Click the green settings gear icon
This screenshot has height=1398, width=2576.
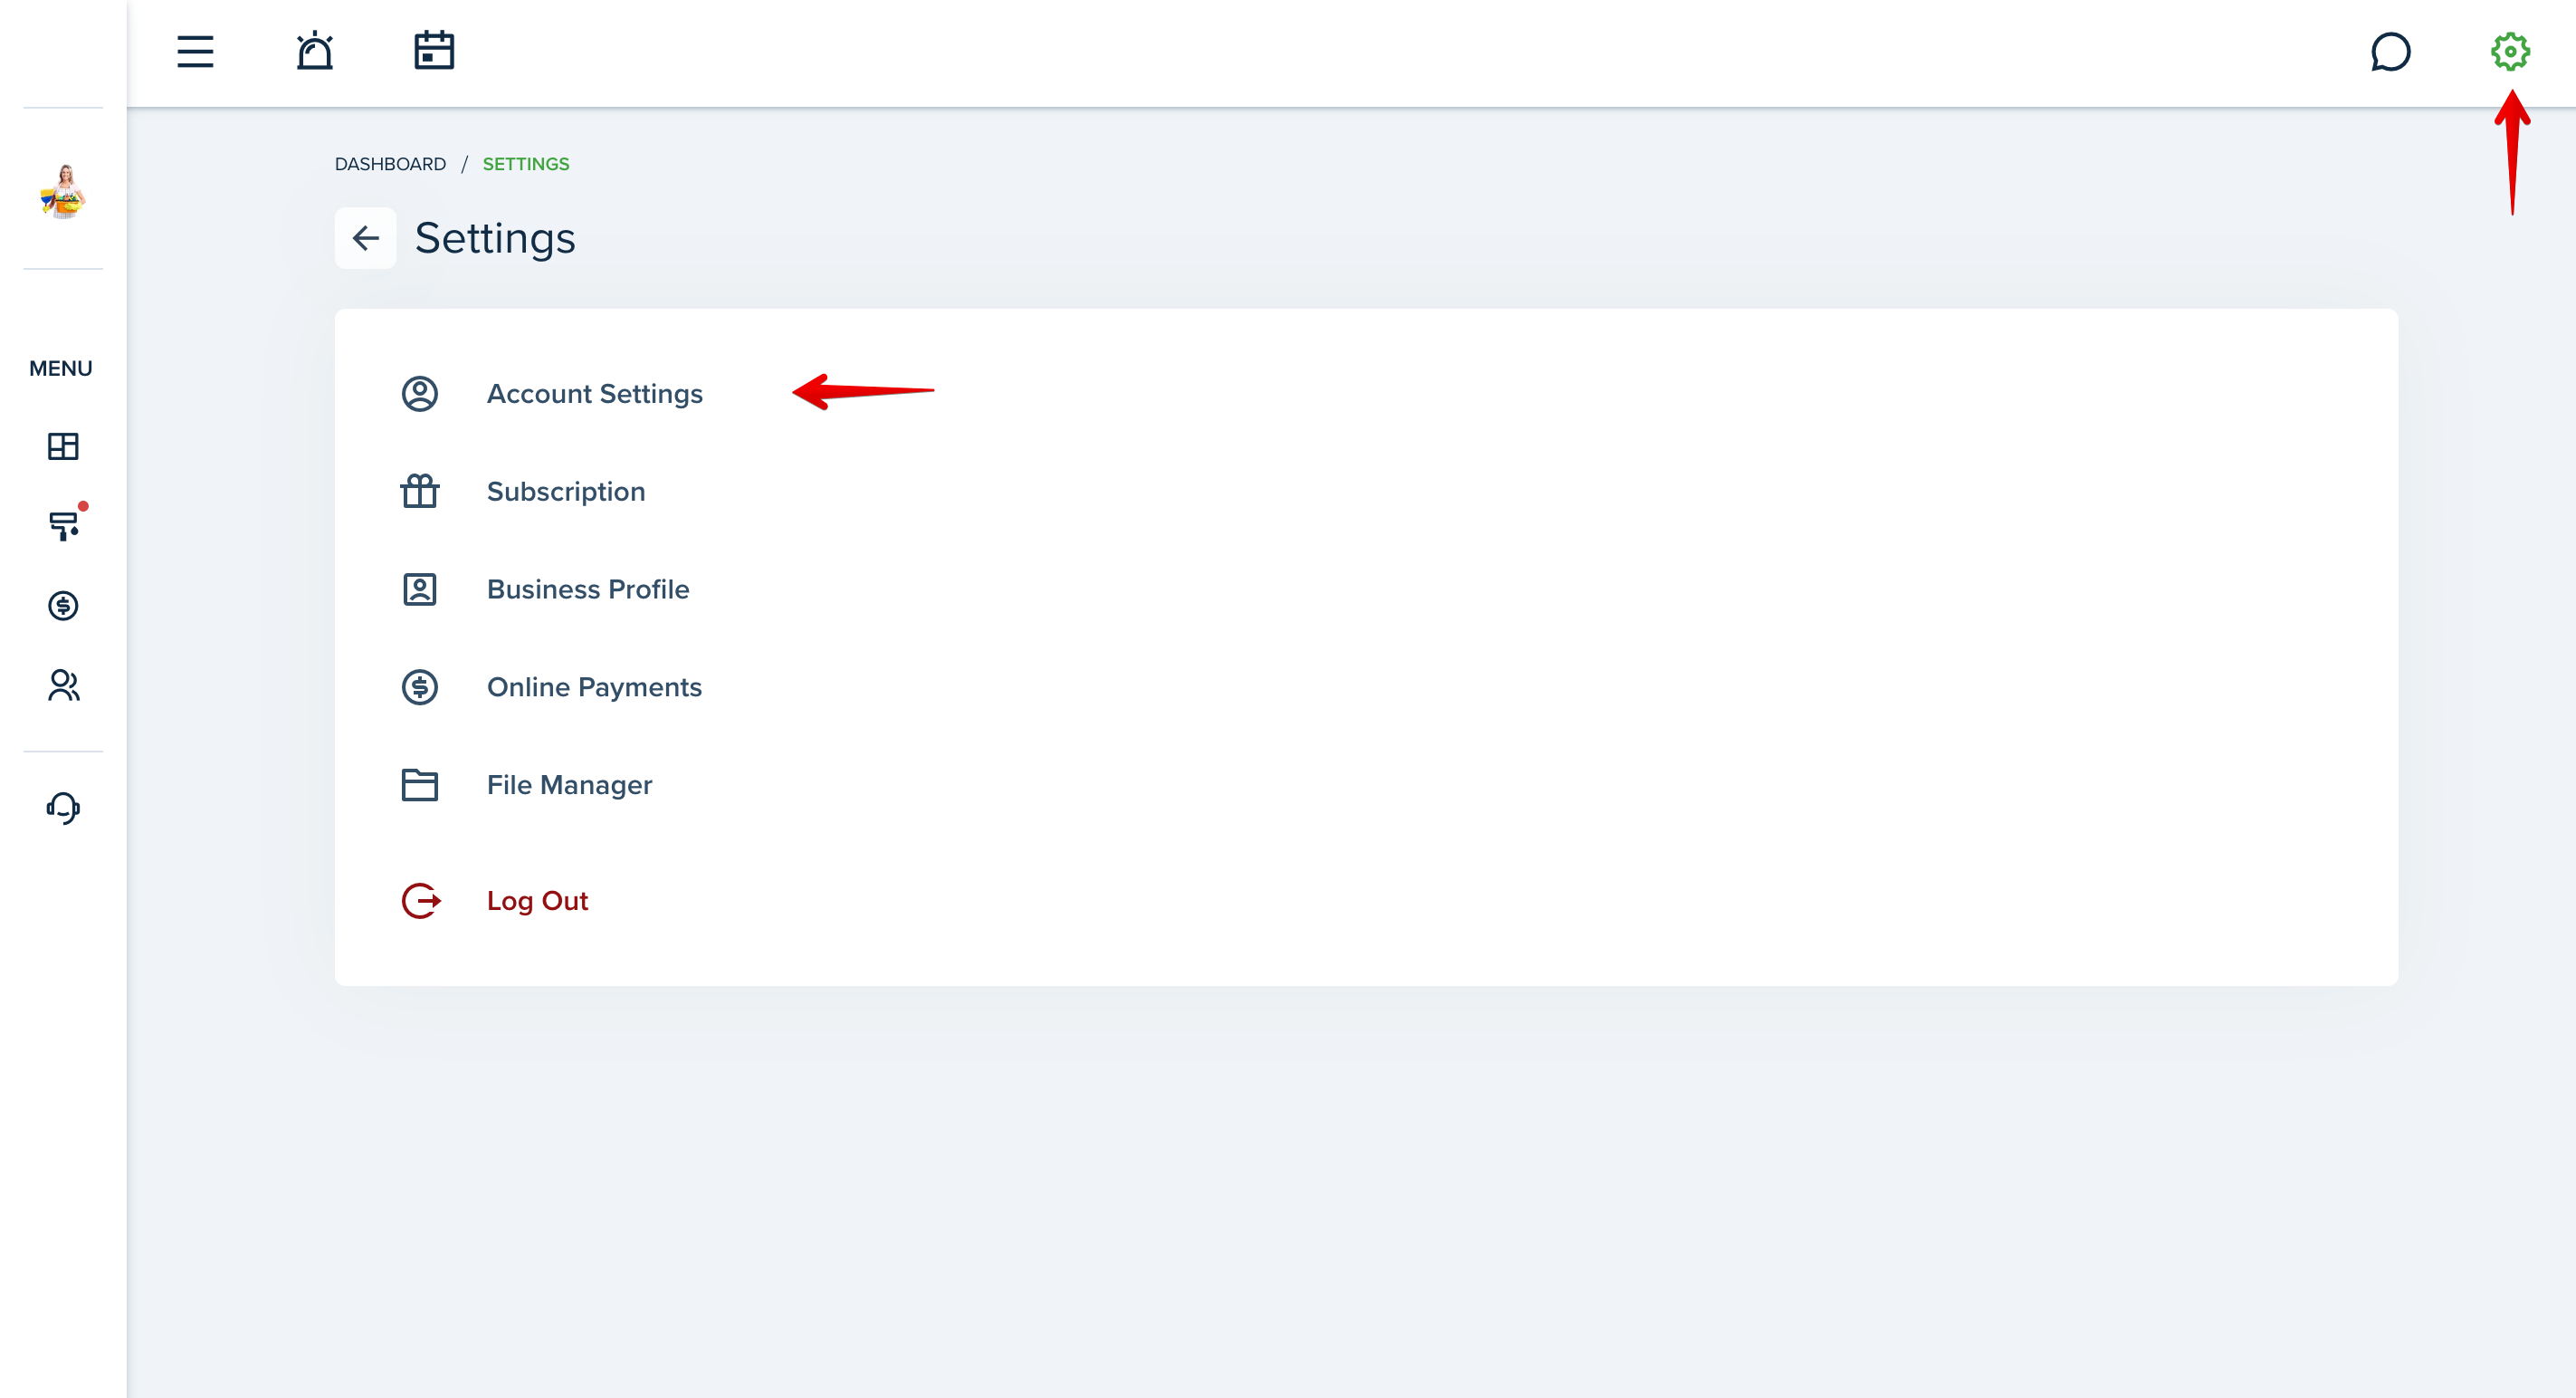[2510, 52]
